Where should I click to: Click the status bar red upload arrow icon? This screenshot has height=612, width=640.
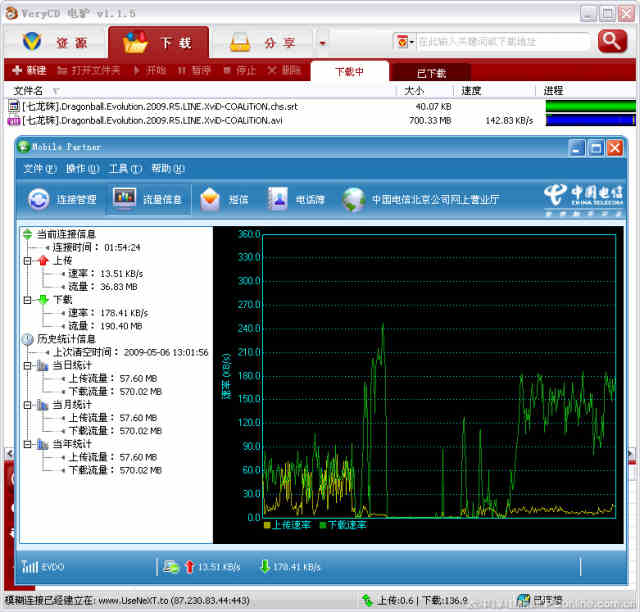click(x=189, y=566)
